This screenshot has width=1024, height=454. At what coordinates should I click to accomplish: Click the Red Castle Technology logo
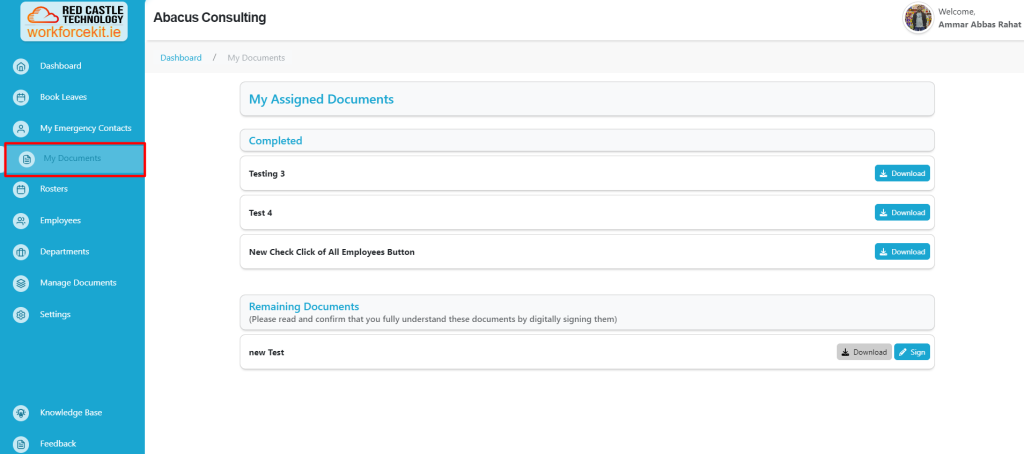[x=75, y=20]
